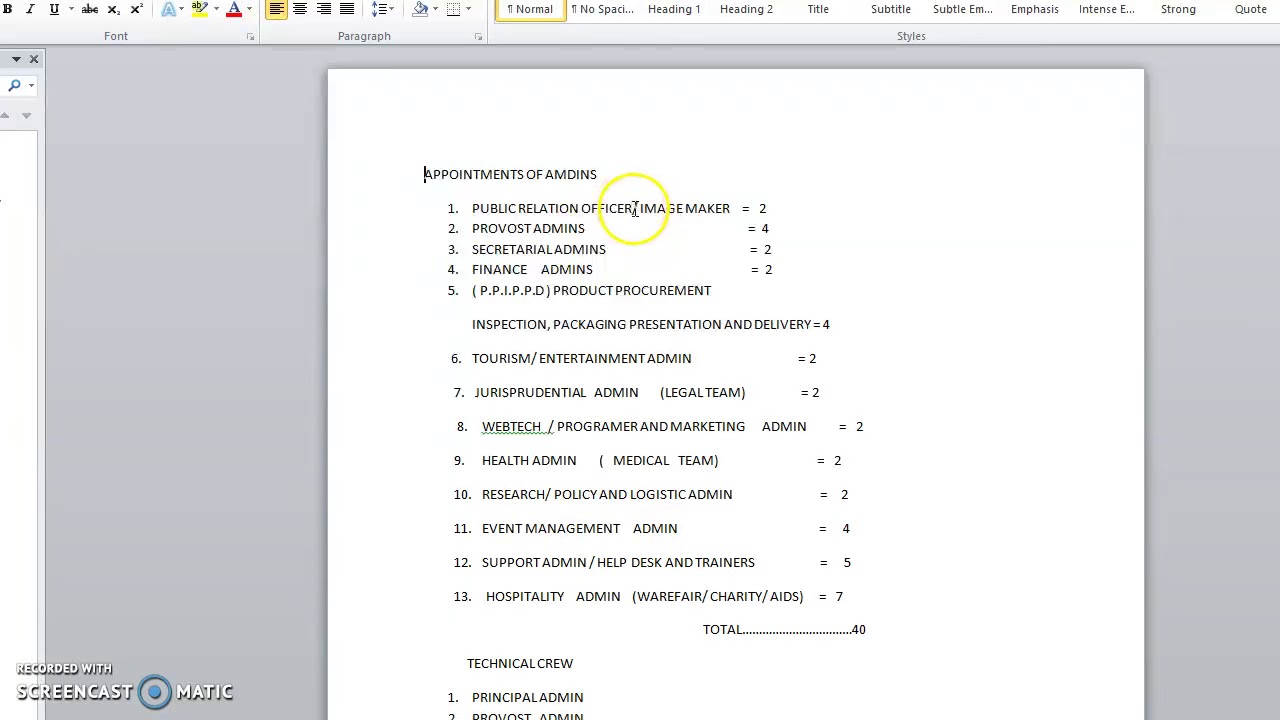Open the Shading color dropdown arrow
1280x720 pixels.
tap(436, 9)
